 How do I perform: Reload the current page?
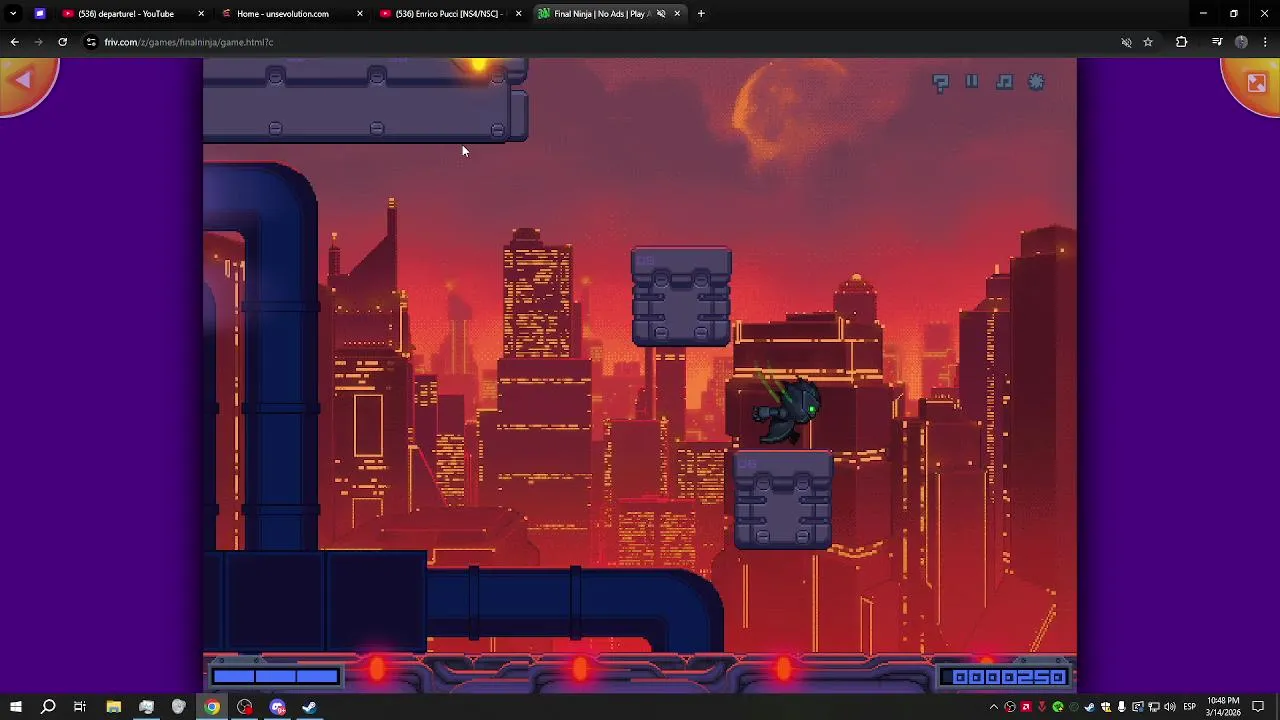point(62,42)
